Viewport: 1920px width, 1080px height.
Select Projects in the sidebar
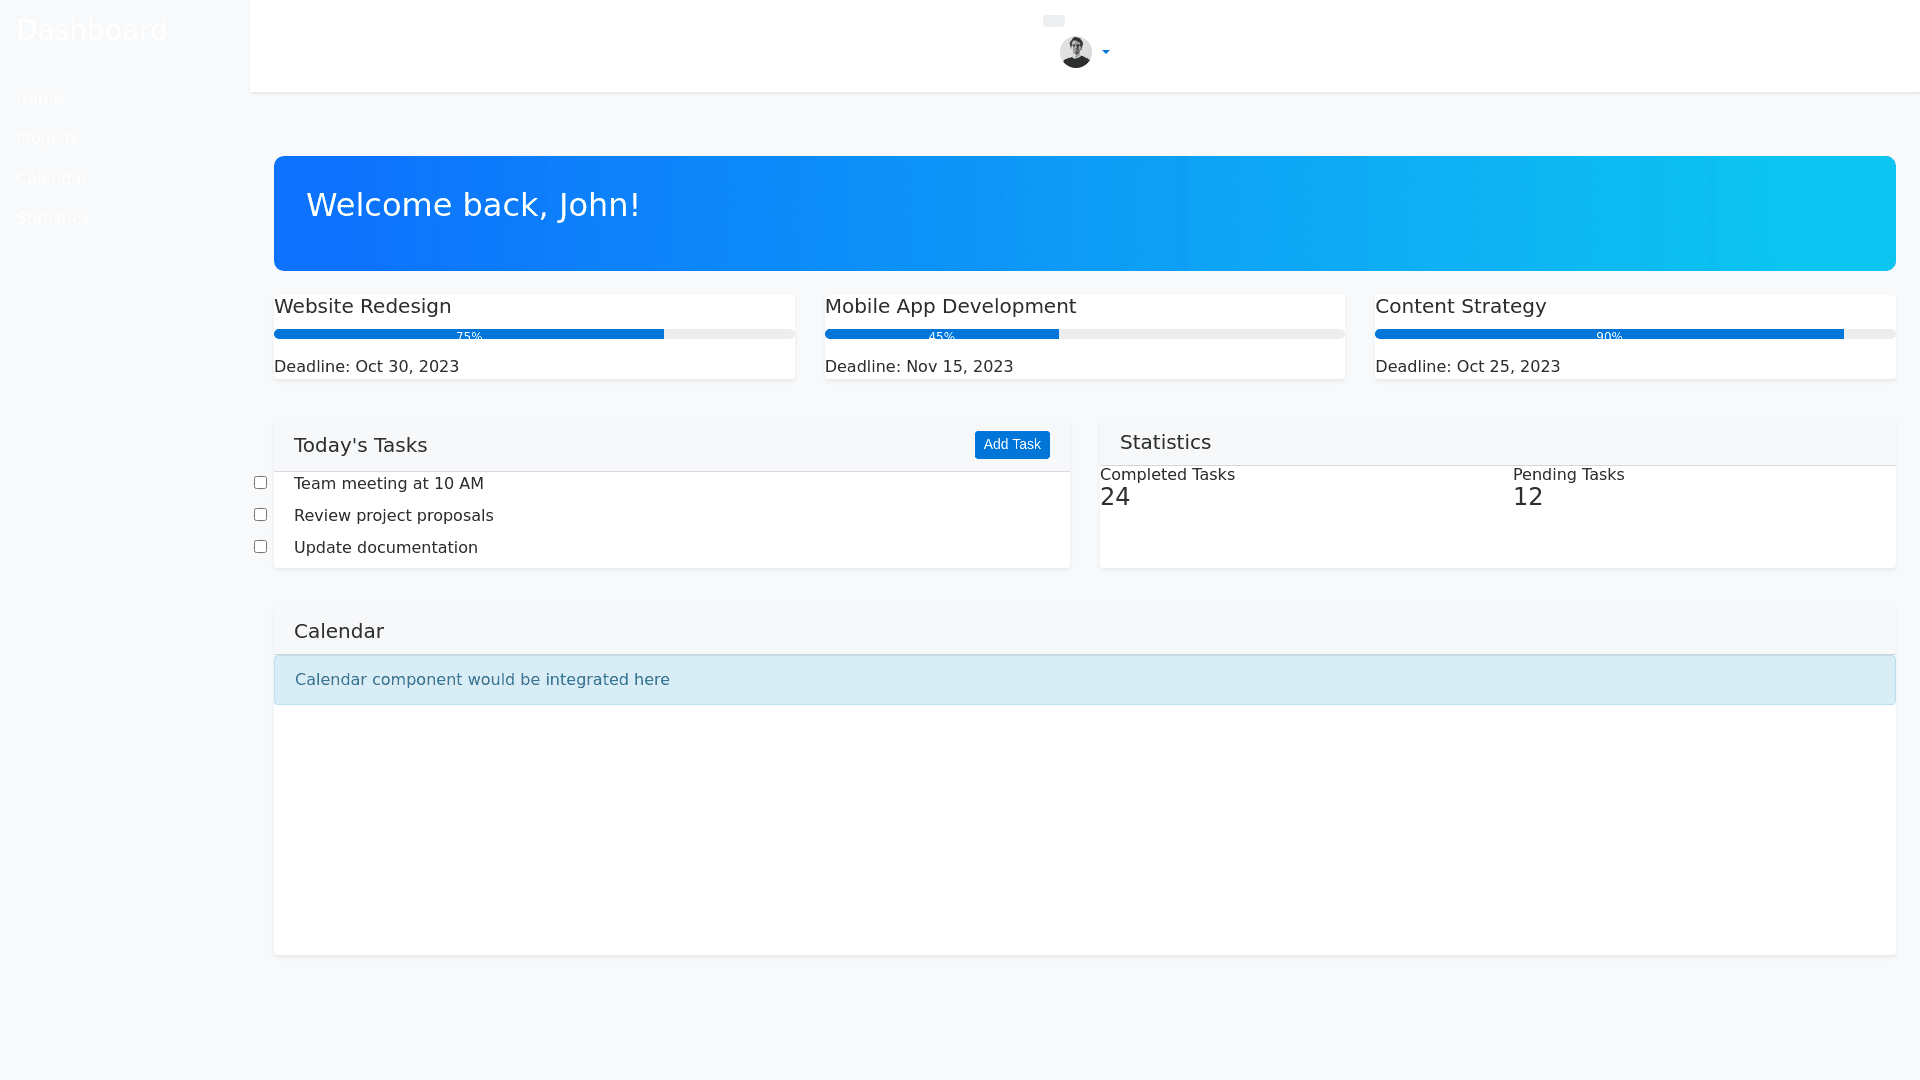pyautogui.click(x=48, y=138)
